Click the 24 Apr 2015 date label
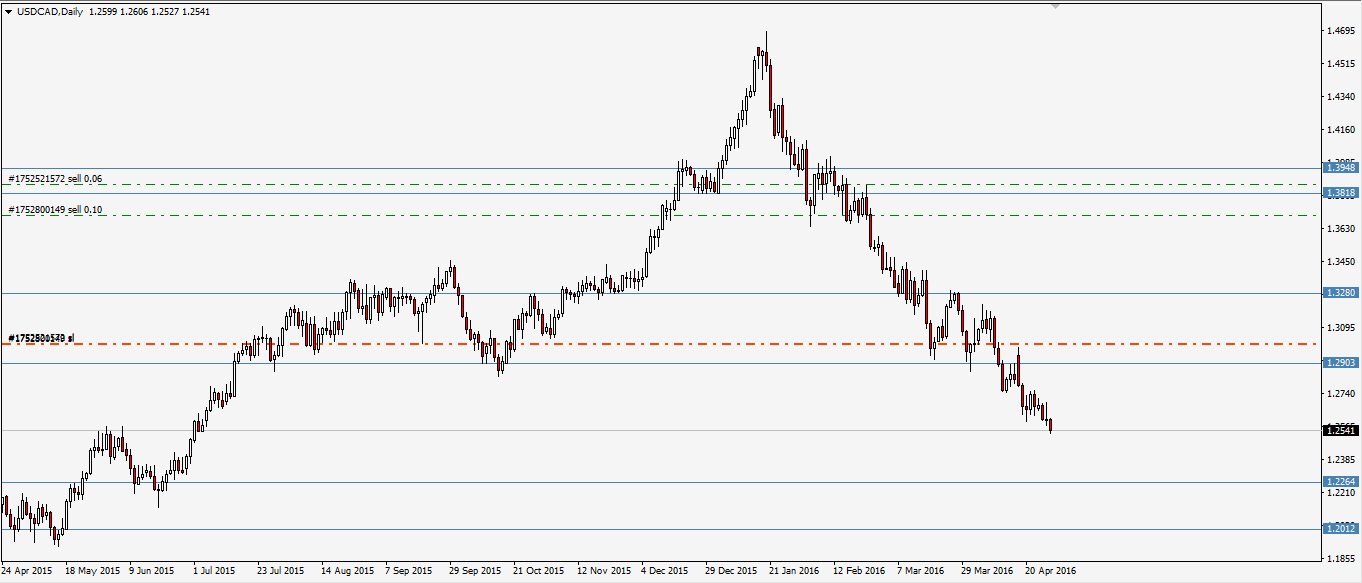The image size is (1362, 583). [28, 571]
